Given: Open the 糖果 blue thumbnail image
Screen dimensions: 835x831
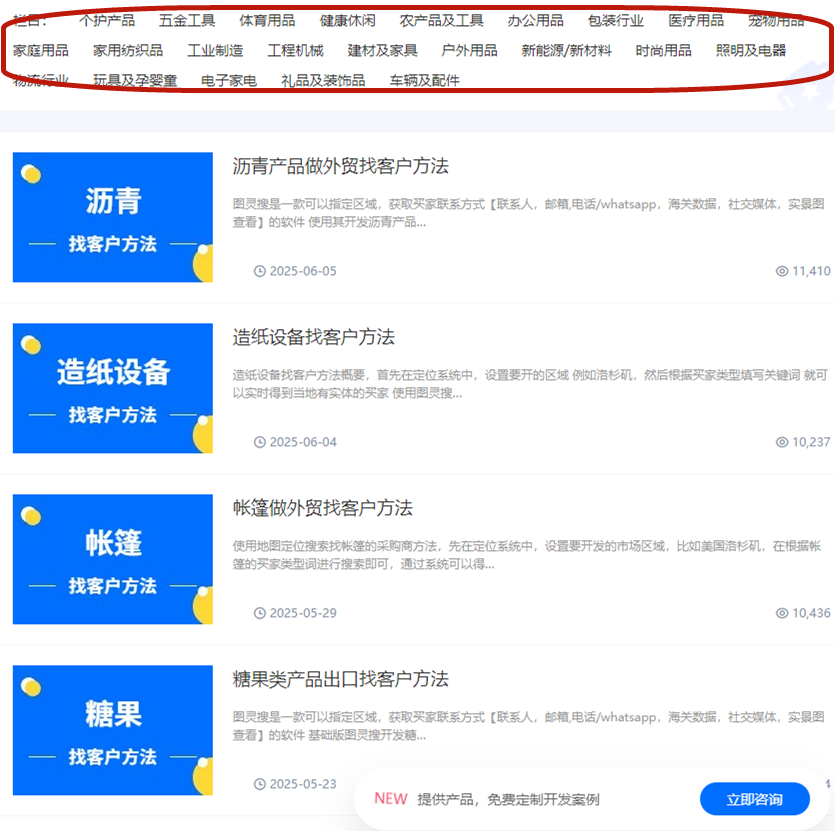Looking at the screenshot, I should pyautogui.click(x=113, y=730).
